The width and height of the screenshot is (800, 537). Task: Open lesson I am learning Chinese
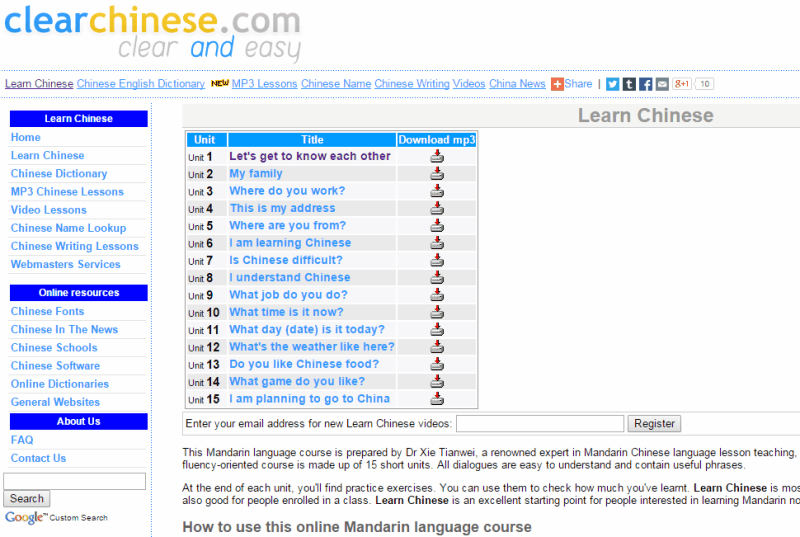pyautogui.click(x=290, y=243)
